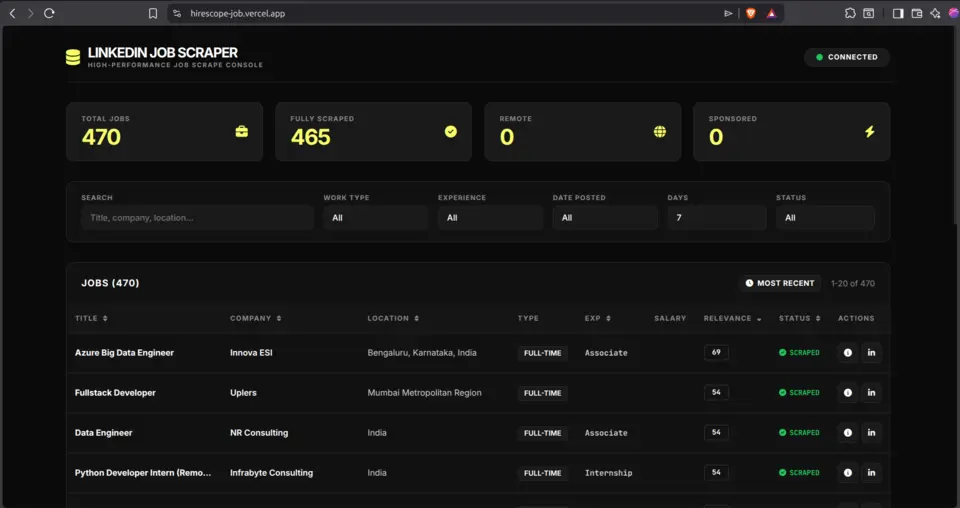The width and height of the screenshot is (960, 508).
Task: Open LinkedIn link for Azure Big Data Engineer
Action: click(871, 353)
